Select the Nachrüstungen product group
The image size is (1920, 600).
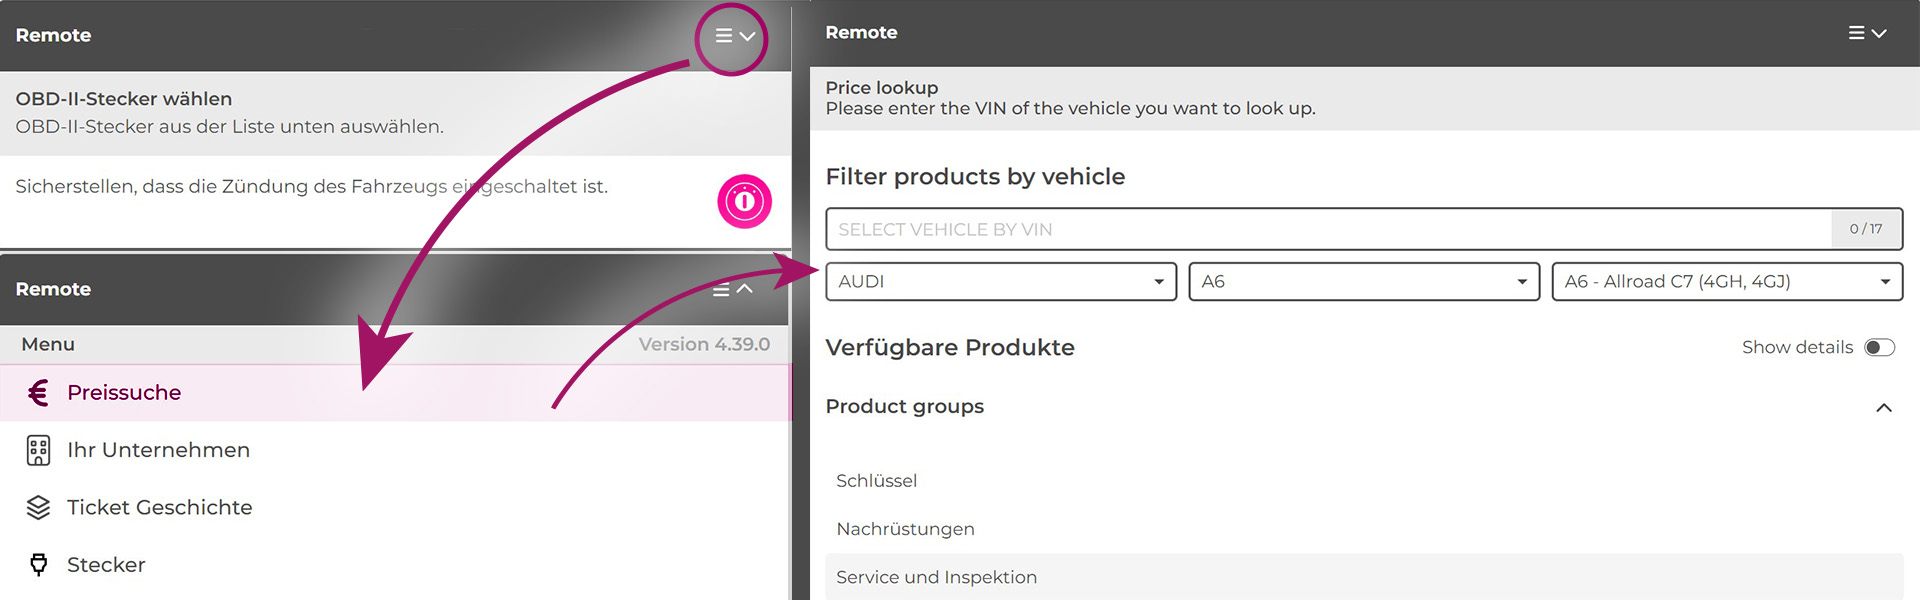point(905,529)
